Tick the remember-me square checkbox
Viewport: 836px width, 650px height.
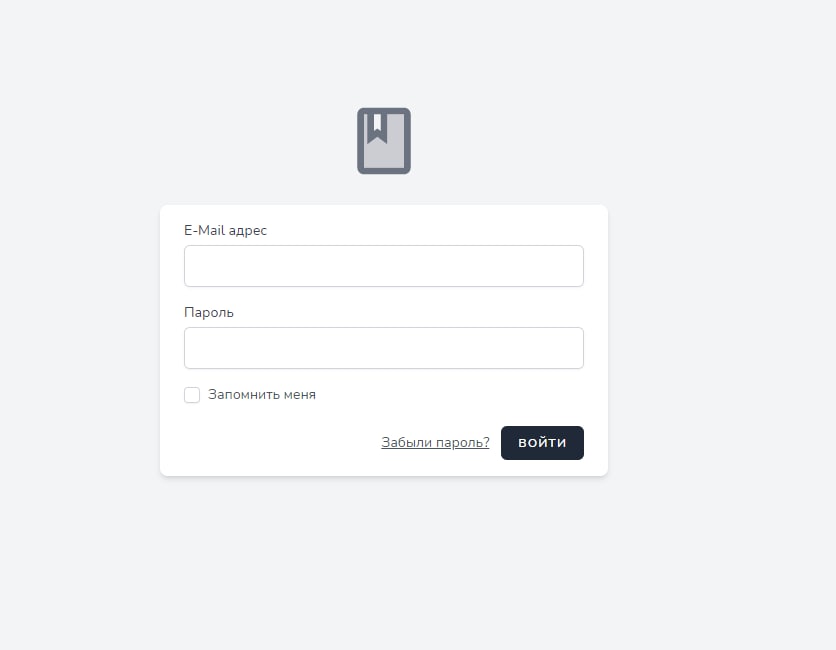pos(192,395)
